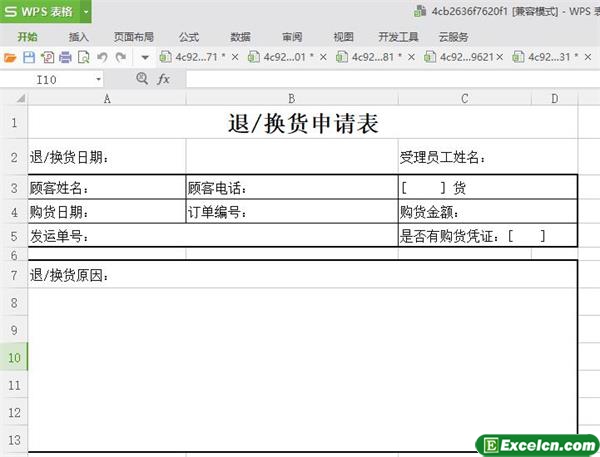600x457 pixels.
Task: Click the Select All corner triangle
Action: pyautogui.click(x=20, y=99)
